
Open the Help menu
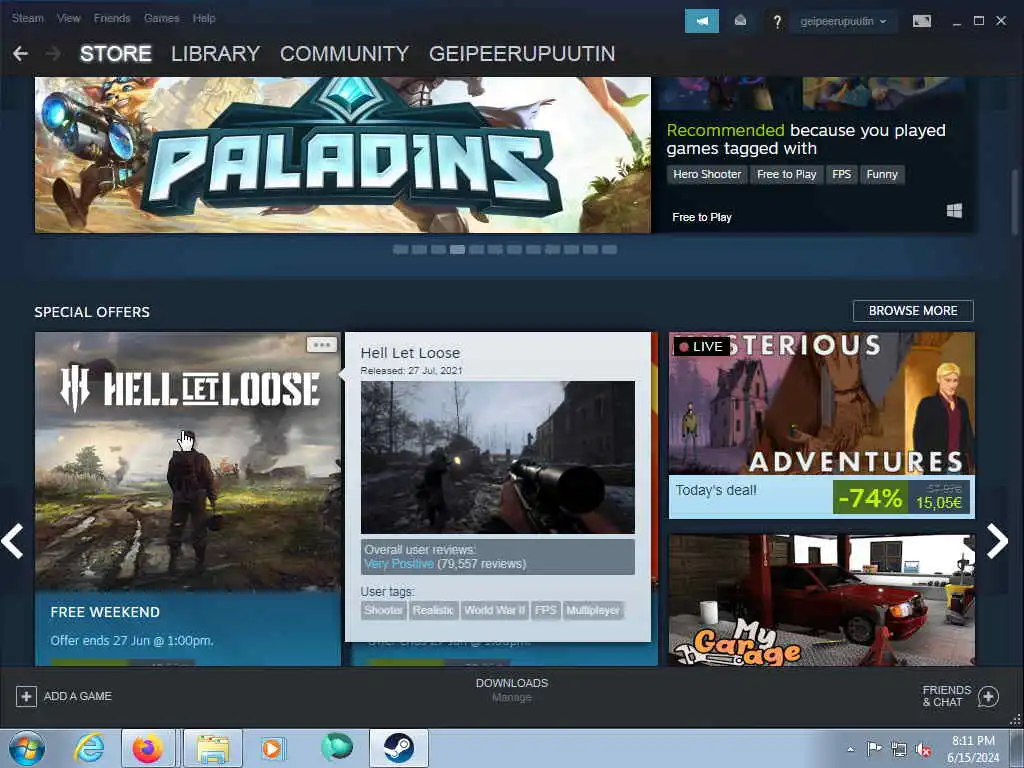[204, 18]
